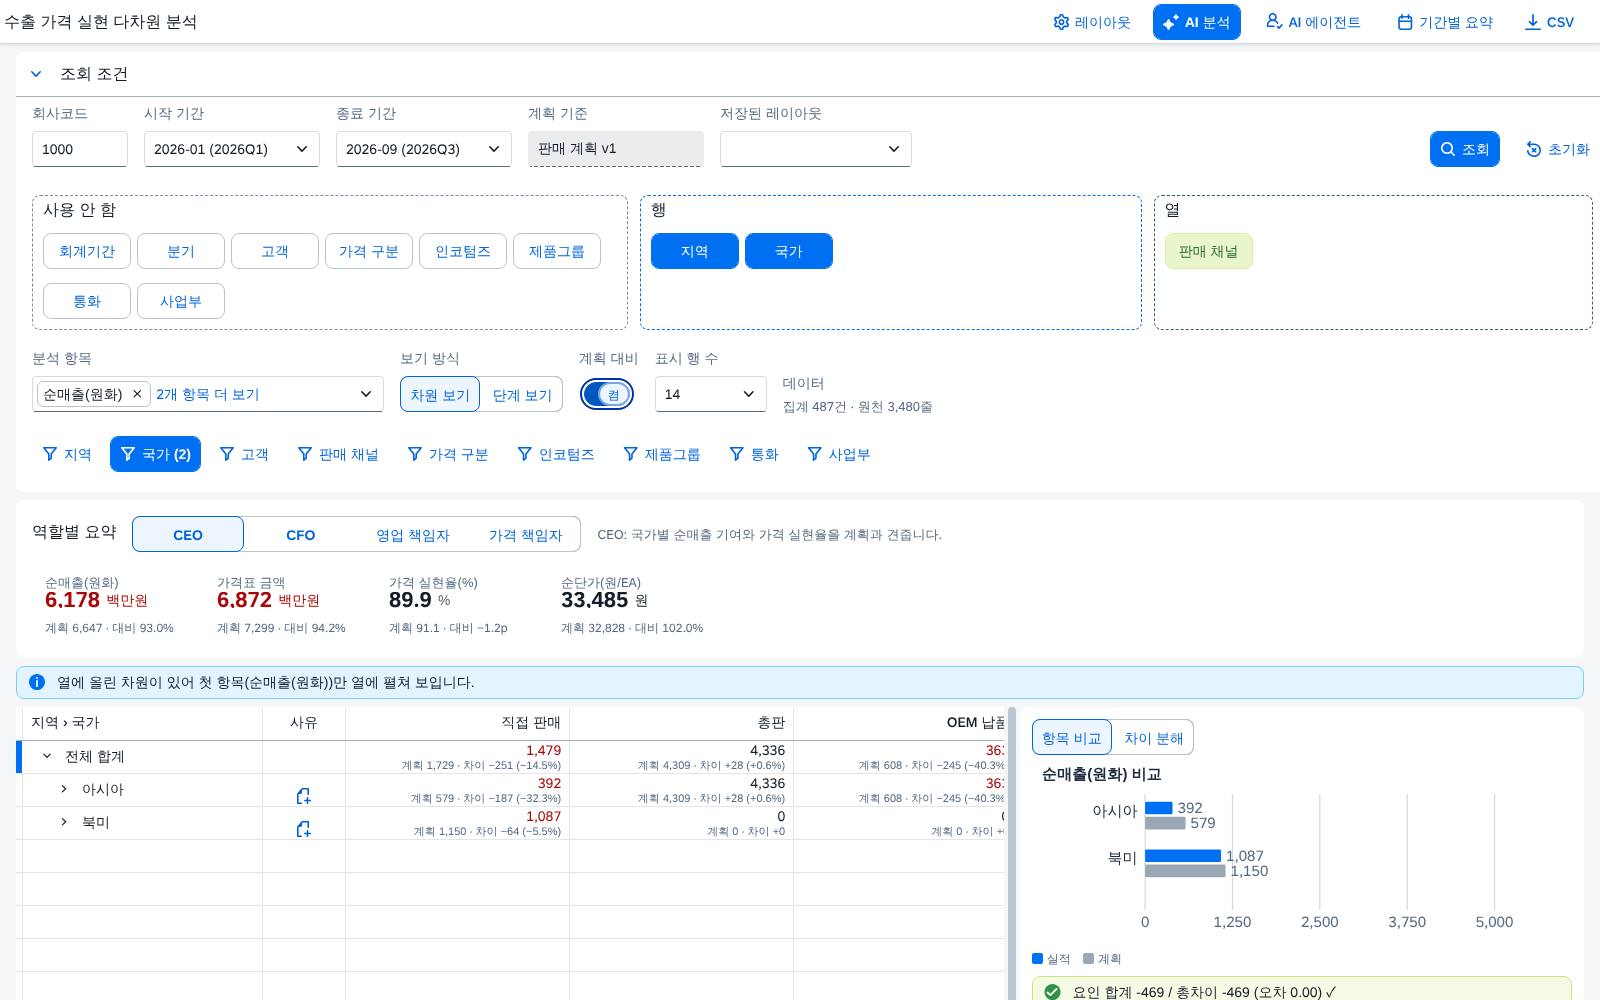
Task: Switch to the 가격 책임자 tab
Action: coord(525,534)
